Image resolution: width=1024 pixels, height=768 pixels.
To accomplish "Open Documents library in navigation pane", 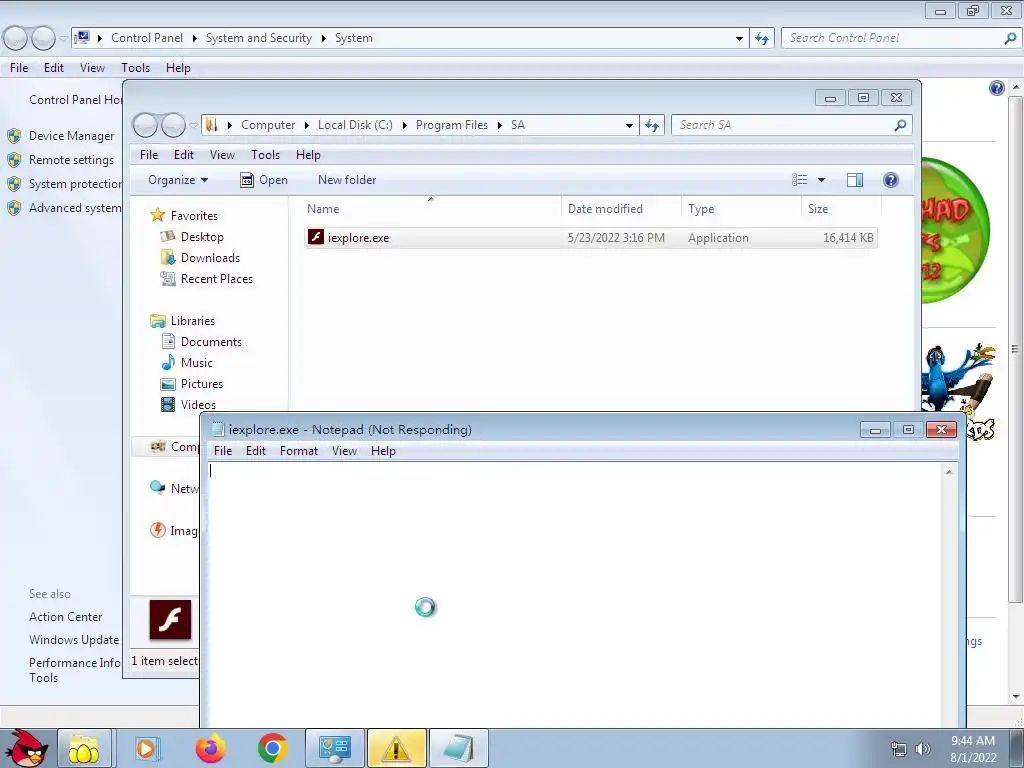I will point(211,342).
